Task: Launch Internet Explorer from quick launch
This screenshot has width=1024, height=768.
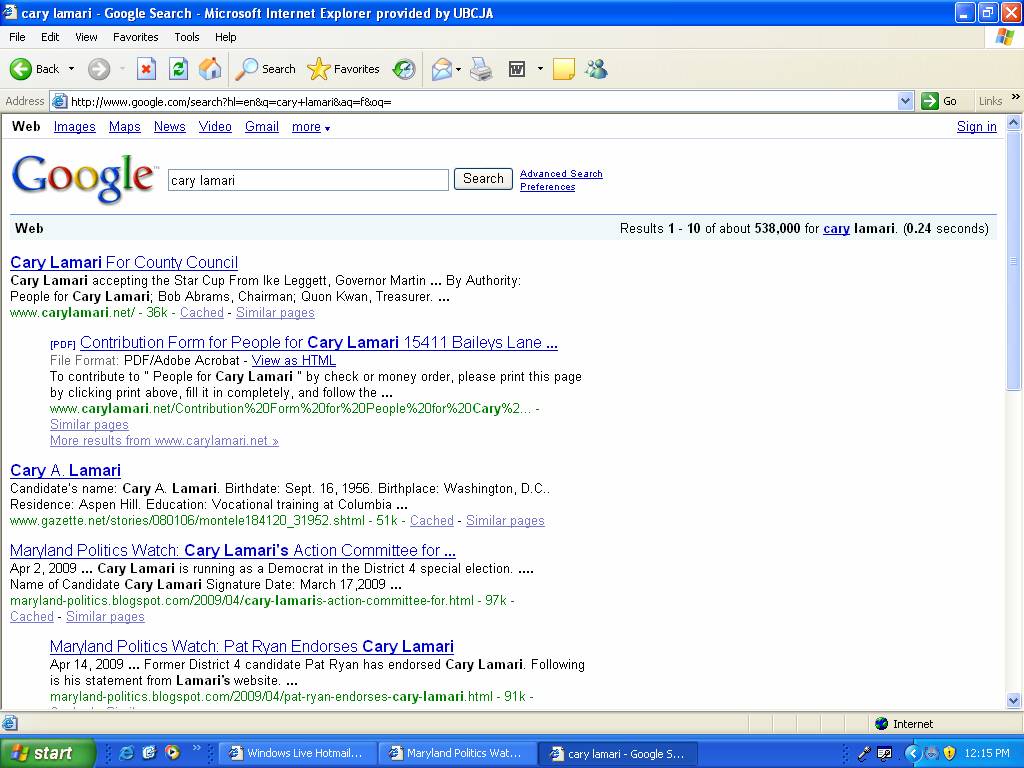Action: [126, 753]
